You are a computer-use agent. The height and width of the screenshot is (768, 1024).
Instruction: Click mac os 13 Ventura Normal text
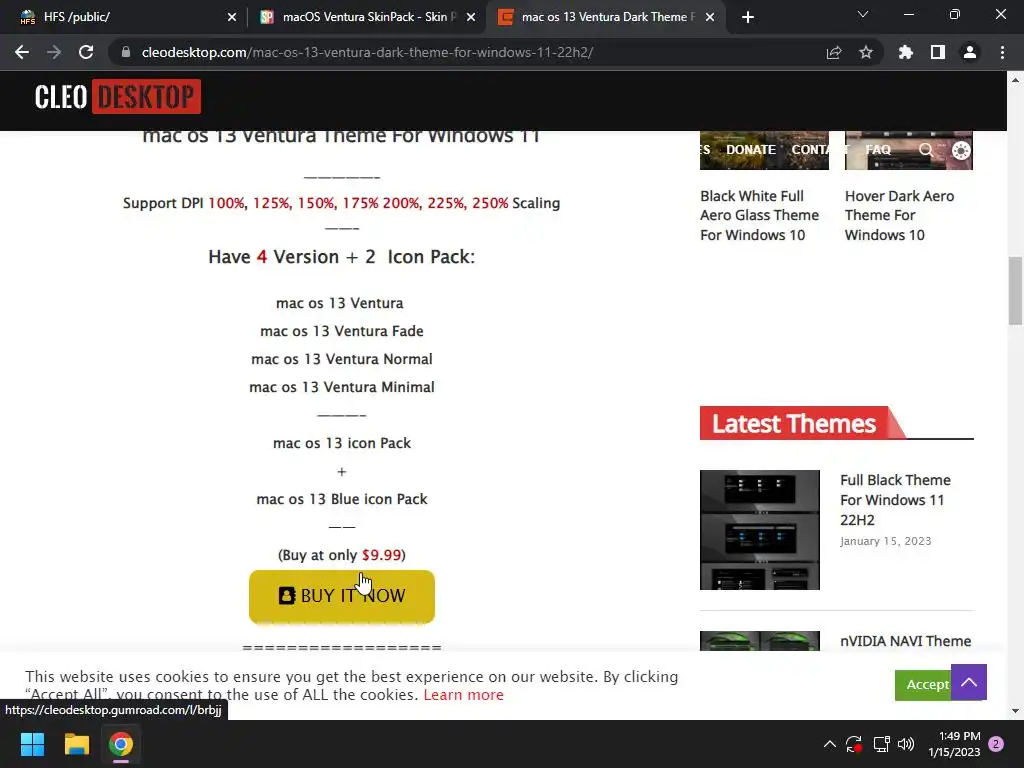342,359
